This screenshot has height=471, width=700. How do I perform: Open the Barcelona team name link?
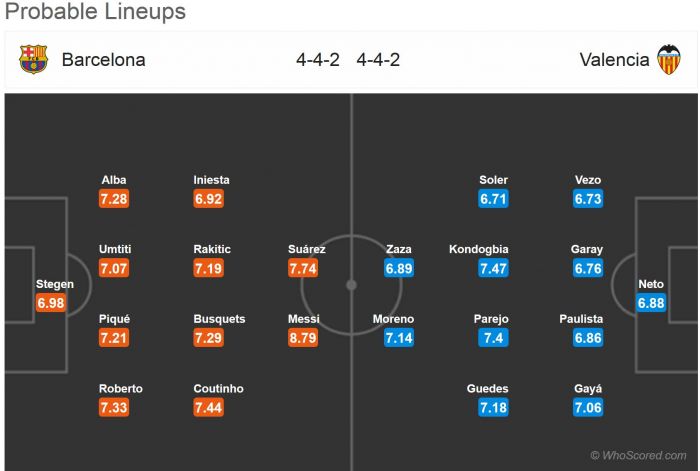103,59
